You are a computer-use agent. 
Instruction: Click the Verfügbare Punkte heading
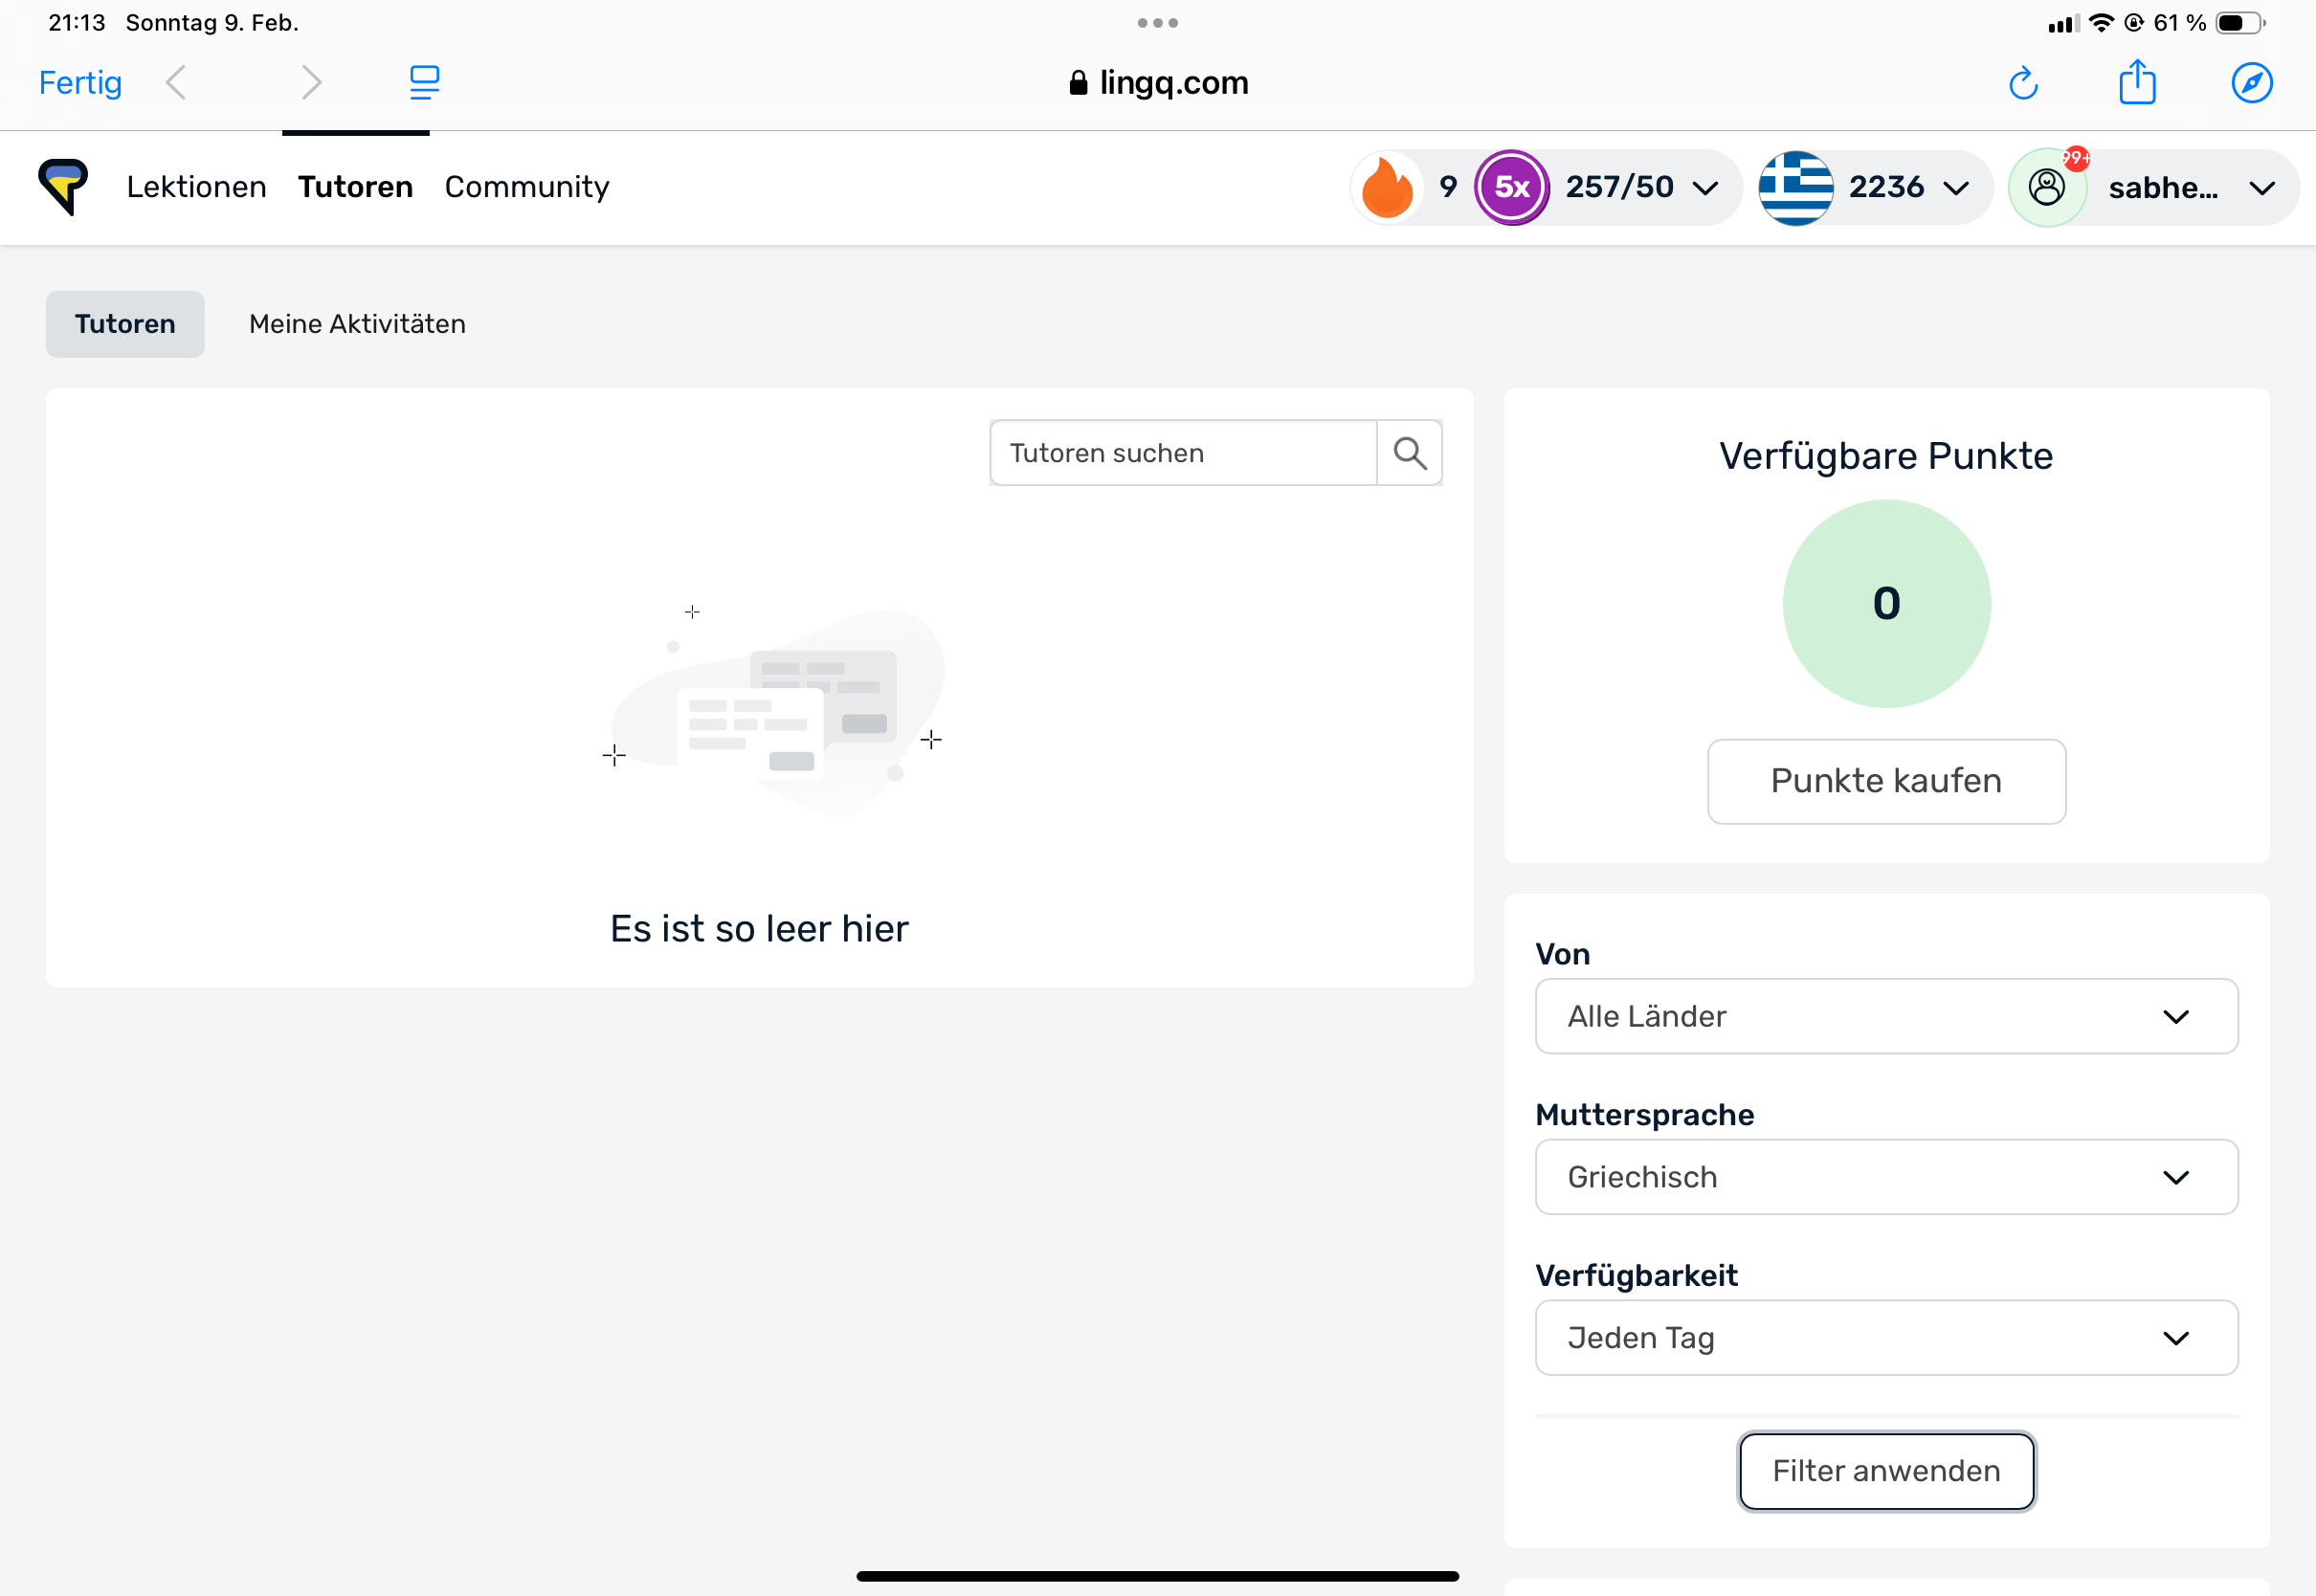tap(1886, 456)
